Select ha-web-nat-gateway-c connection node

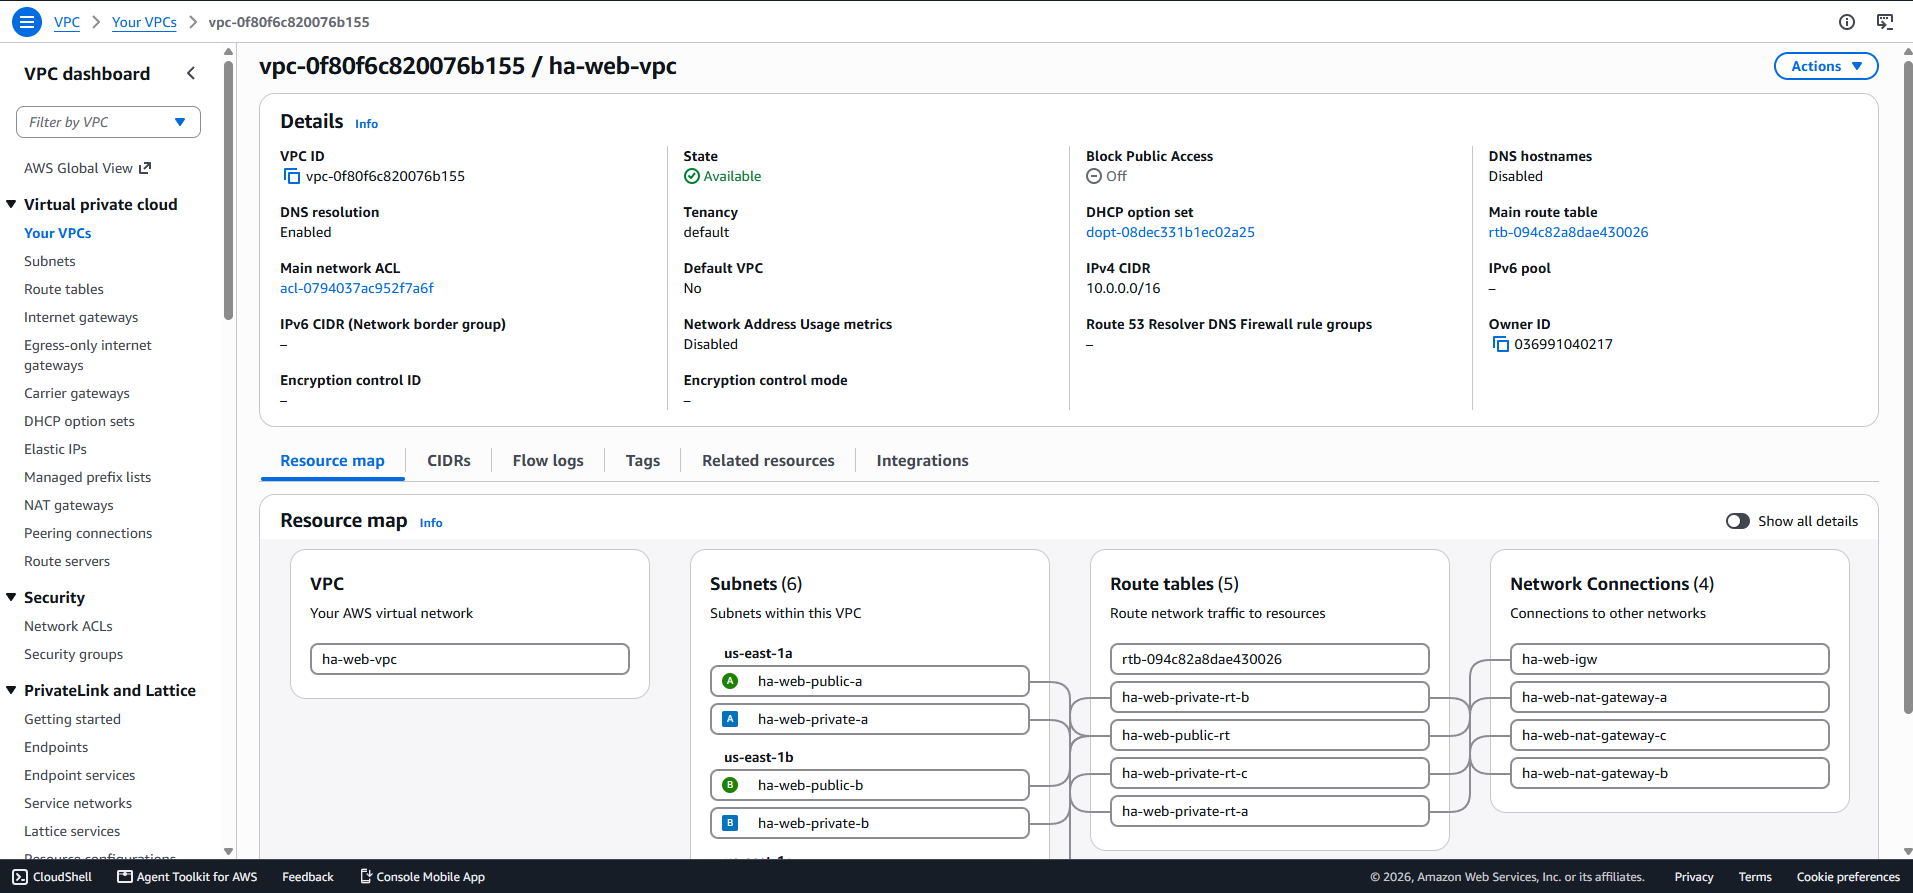1670,735
